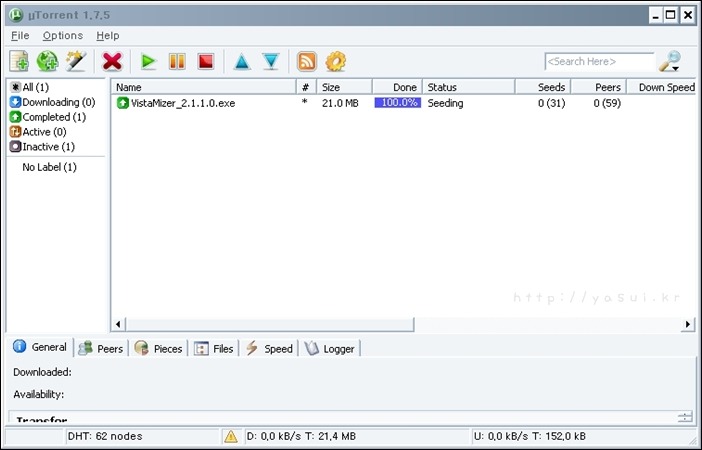Click the orange Pause torrent icon
The height and width of the screenshot is (450, 702).
click(177, 61)
